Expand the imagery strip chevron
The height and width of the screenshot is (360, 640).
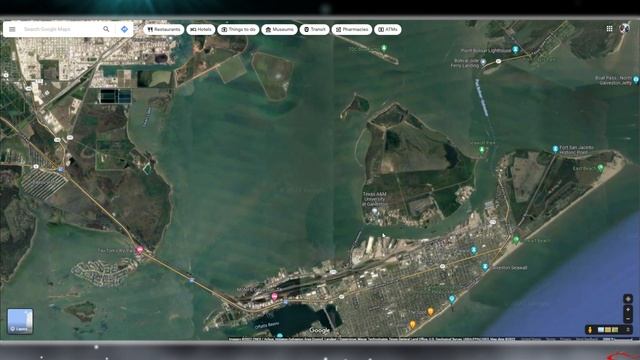[628, 329]
